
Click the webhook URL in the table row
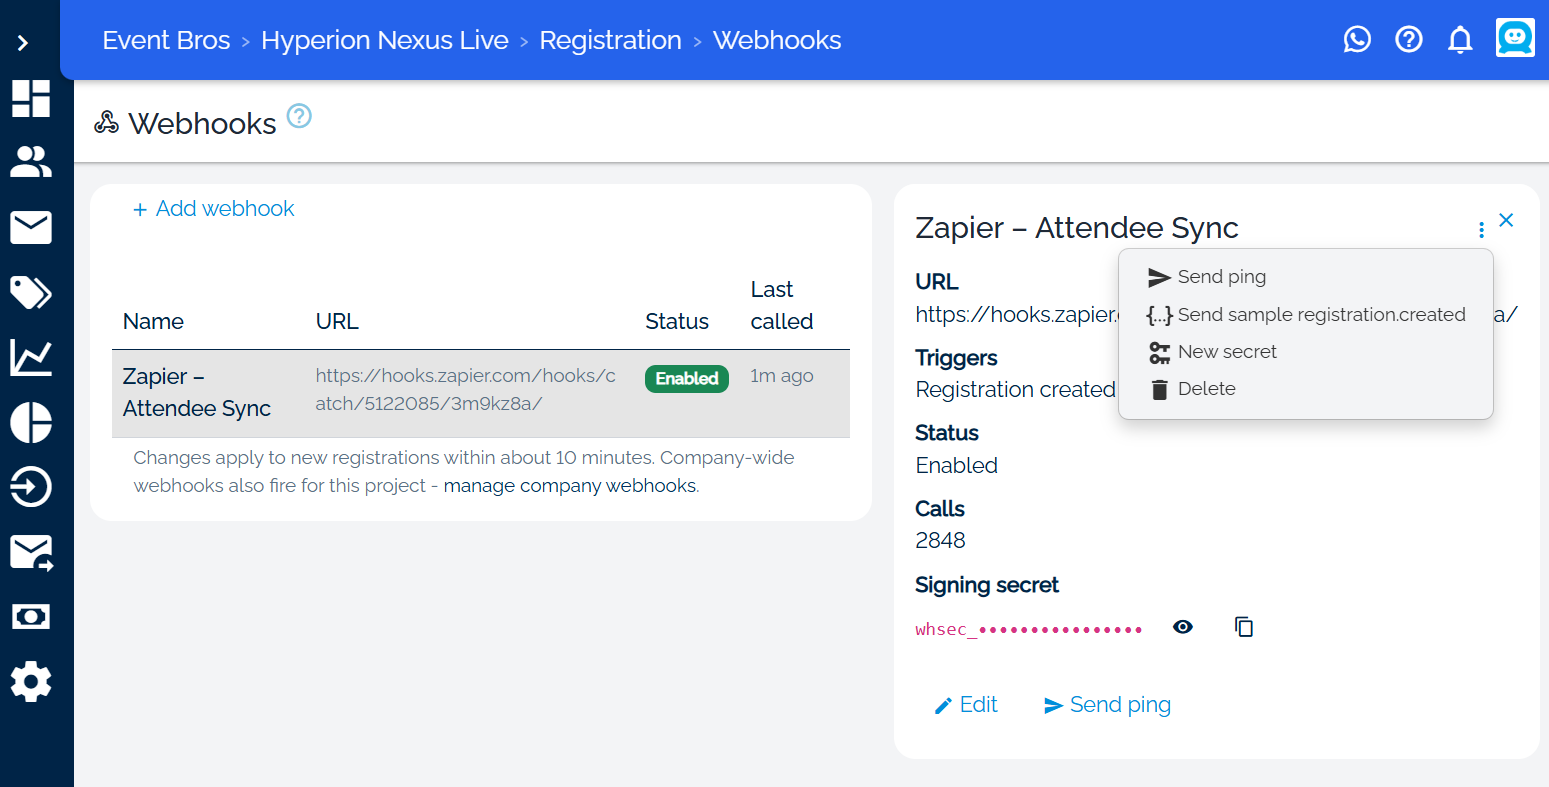pyautogui.click(x=466, y=390)
